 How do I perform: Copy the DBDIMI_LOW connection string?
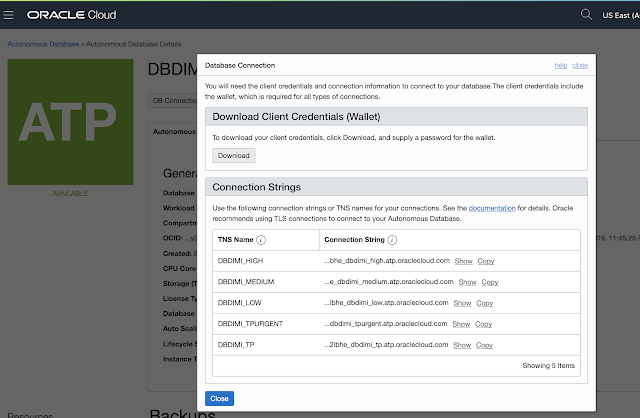(484, 303)
